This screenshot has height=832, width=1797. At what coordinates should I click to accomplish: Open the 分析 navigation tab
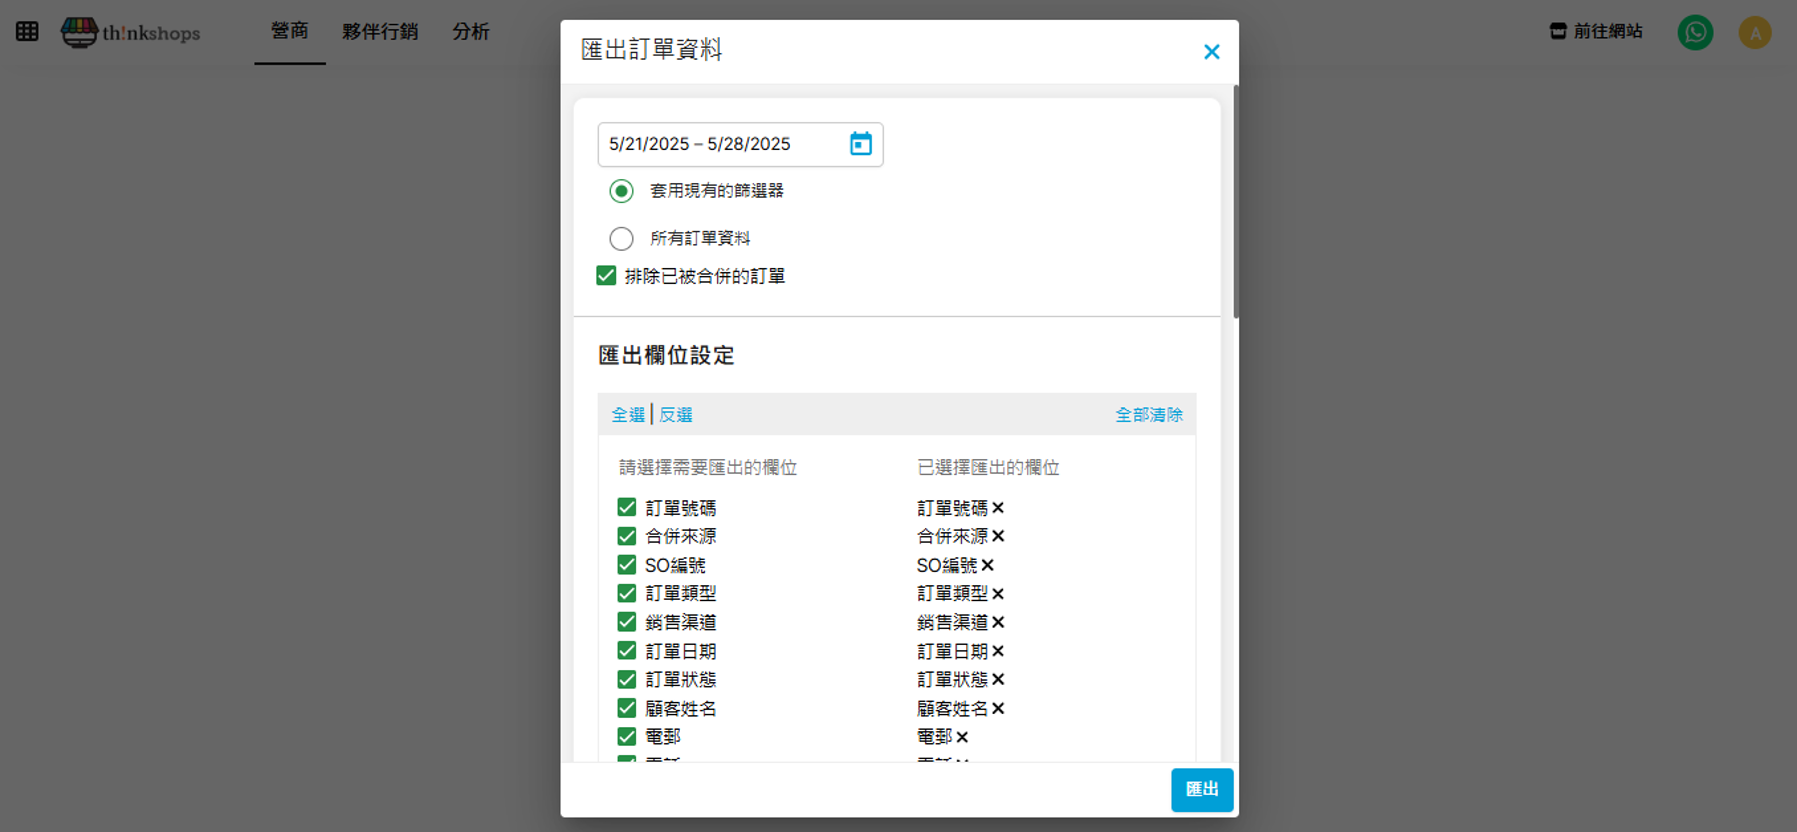[x=470, y=32]
